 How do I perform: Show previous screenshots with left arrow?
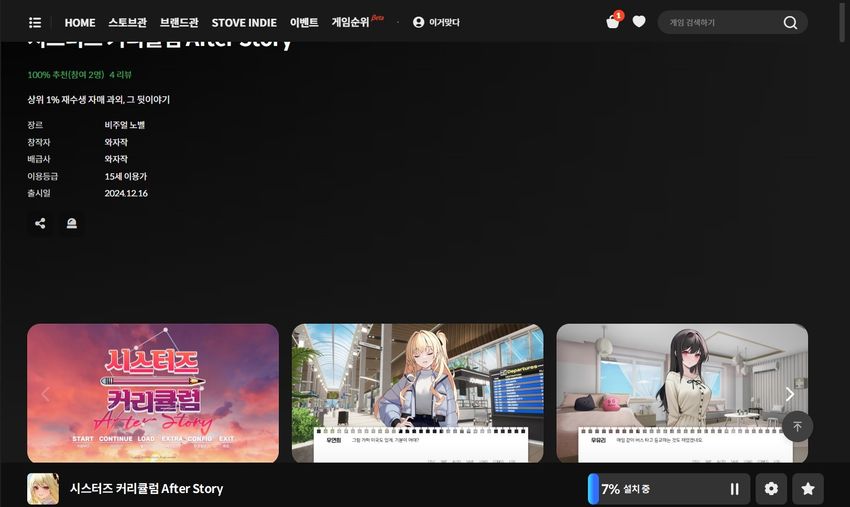click(x=46, y=394)
